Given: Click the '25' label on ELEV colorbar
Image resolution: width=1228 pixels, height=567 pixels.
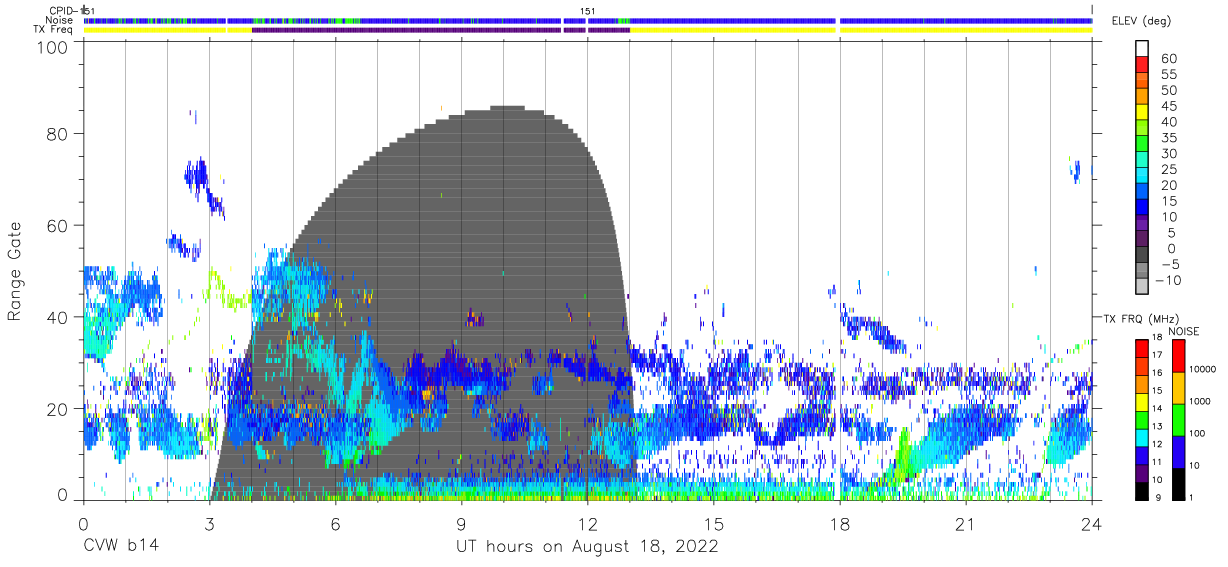Looking at the screenshot, I should point(1169,169).
